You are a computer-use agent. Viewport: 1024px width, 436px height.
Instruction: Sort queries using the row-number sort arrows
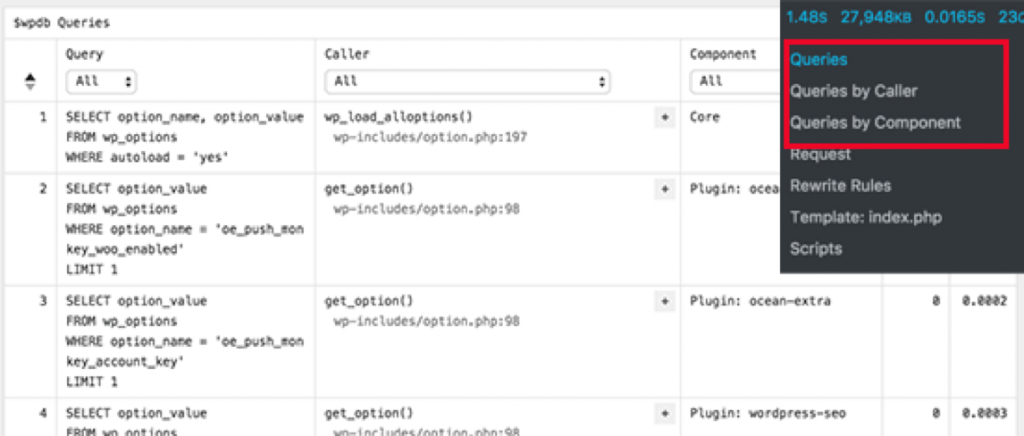click(x=30, y=81)
